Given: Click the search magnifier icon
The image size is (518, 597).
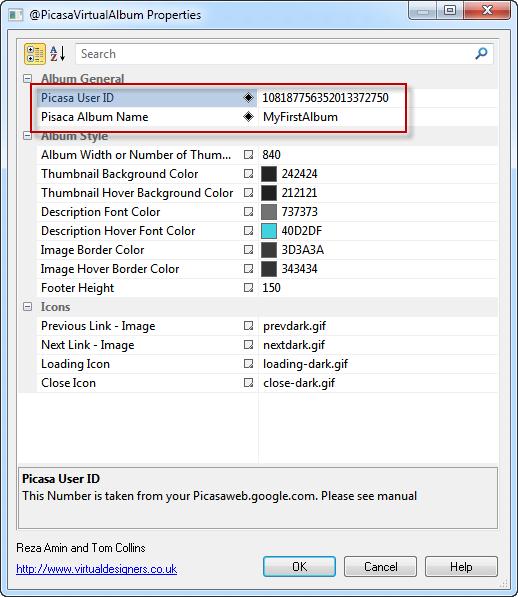Looking at the screenshot, I should coord(481,54).
